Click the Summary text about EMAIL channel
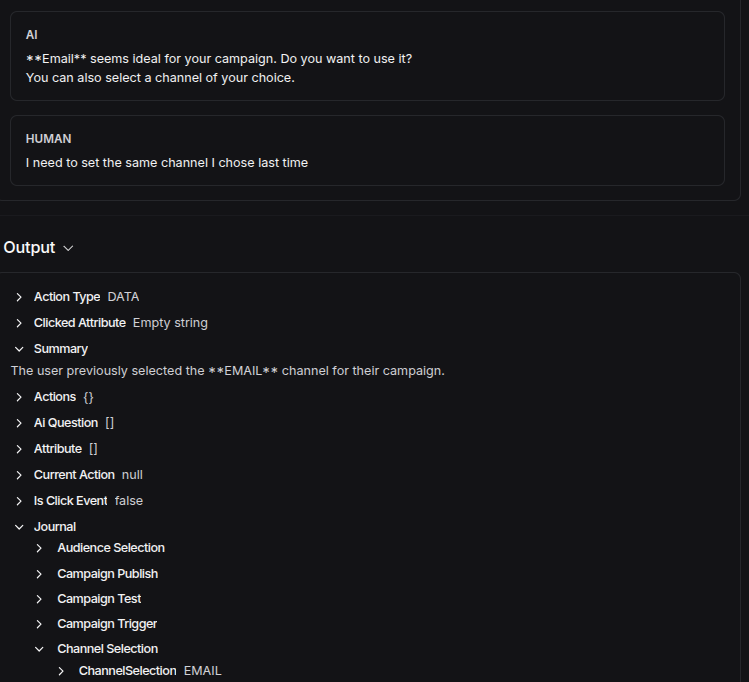Screen dimensions: 749x682 point(228,371)
